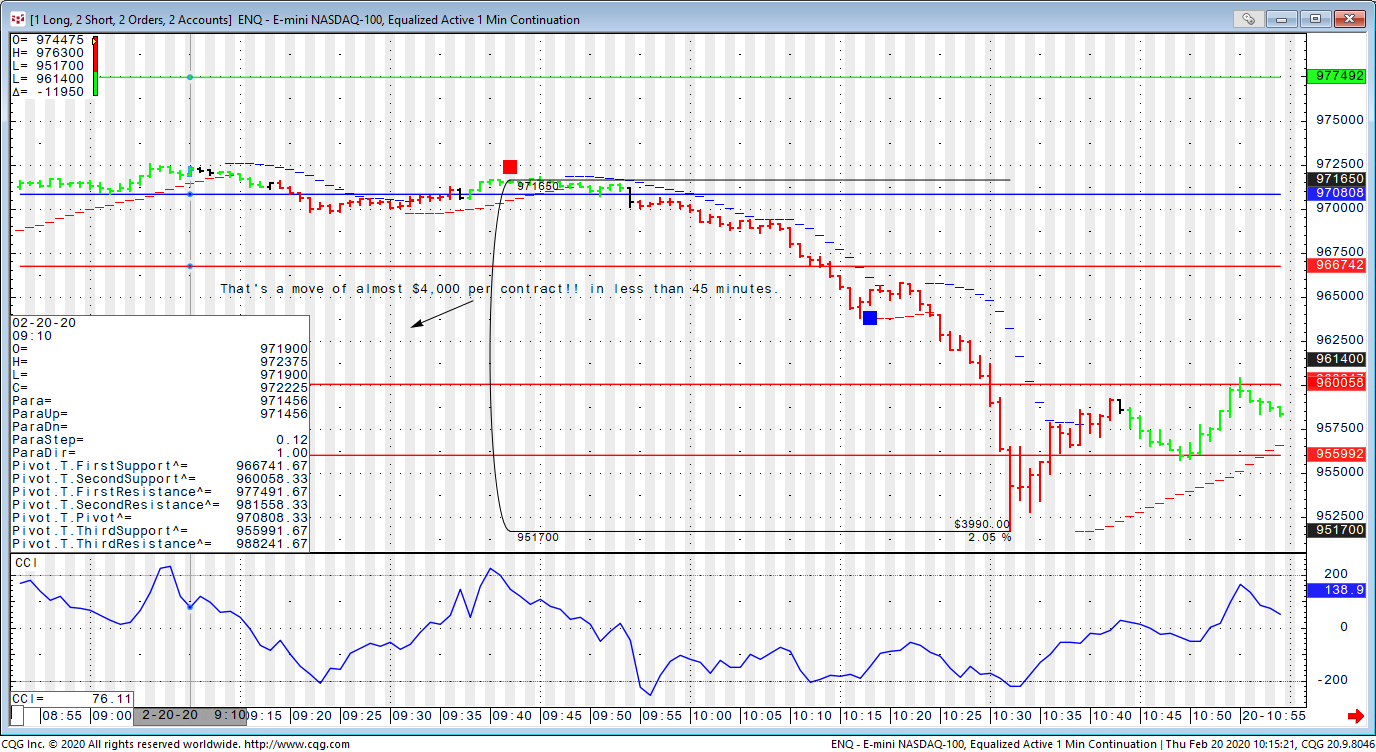Click the CCI study label in lower pane

pyautogui.click(x=27, y=564)
